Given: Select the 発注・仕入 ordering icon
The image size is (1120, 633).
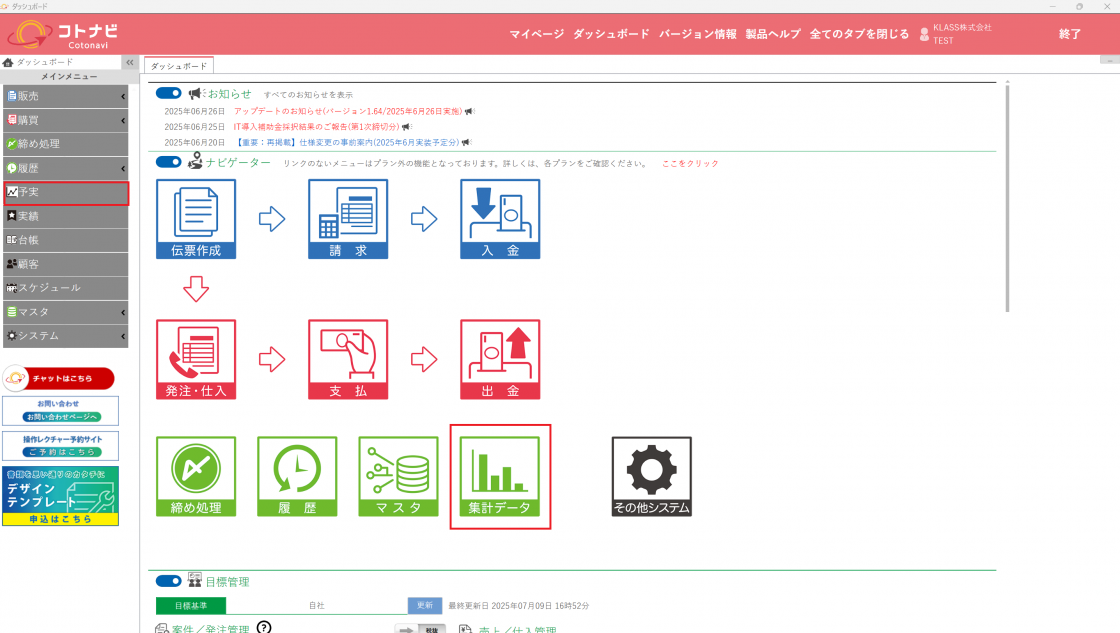Looking at the screenshot, I should (x=196, y=359).
